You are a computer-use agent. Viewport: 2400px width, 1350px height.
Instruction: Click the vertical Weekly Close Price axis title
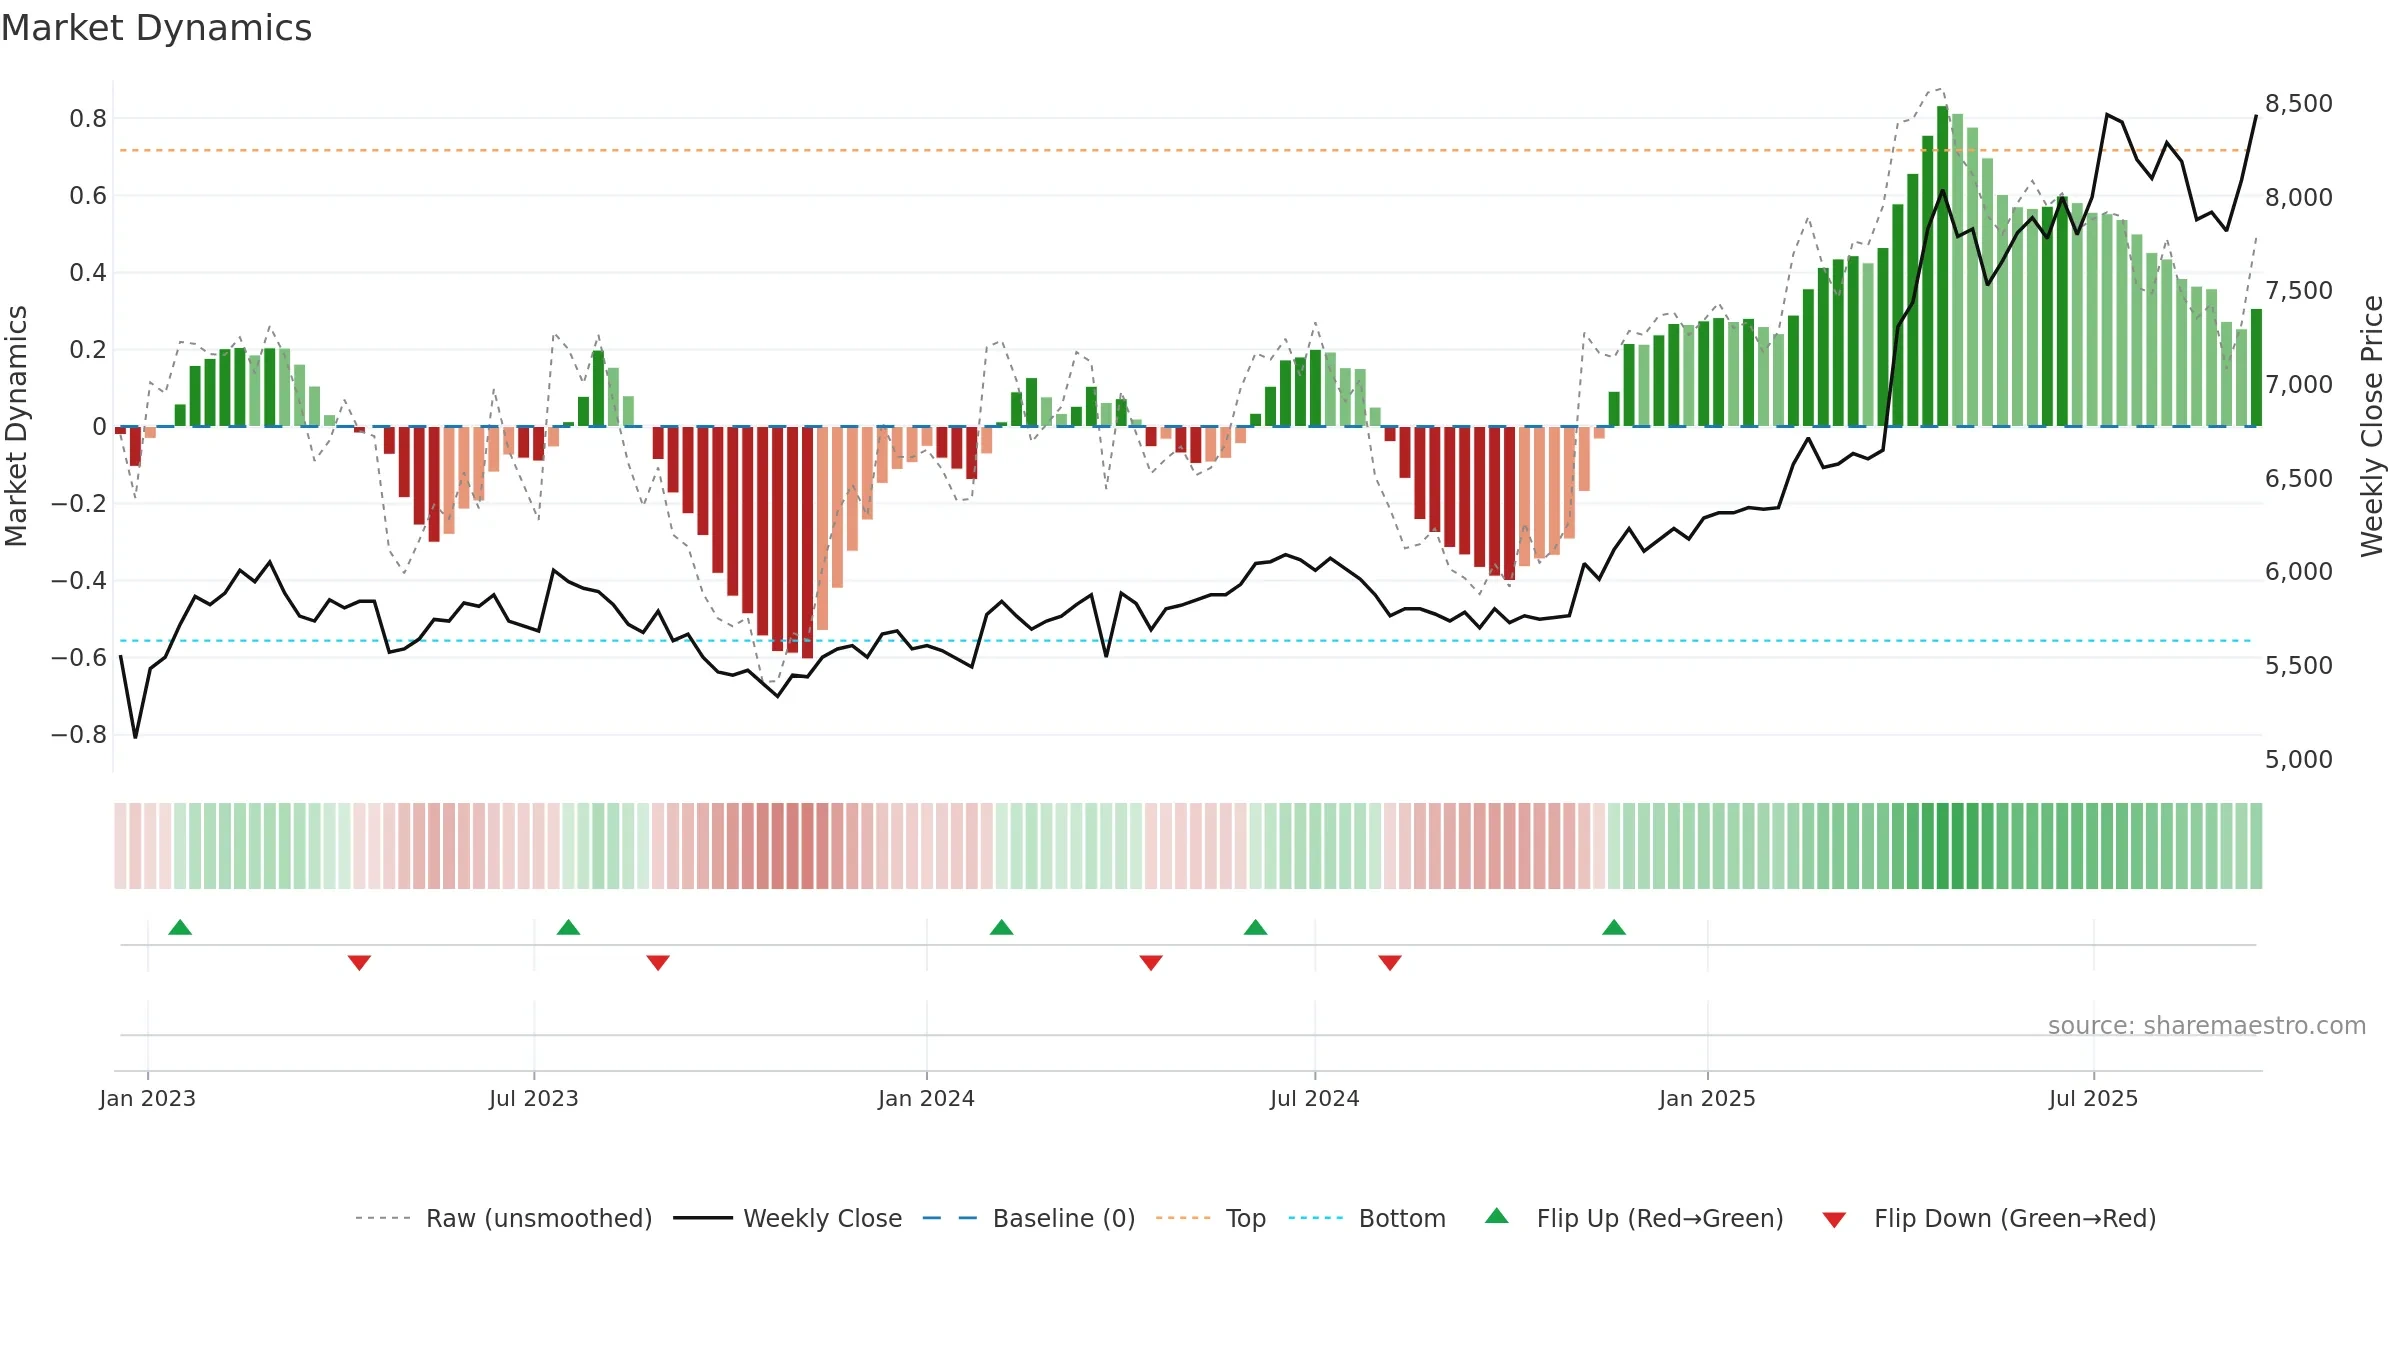point(2372,426)
